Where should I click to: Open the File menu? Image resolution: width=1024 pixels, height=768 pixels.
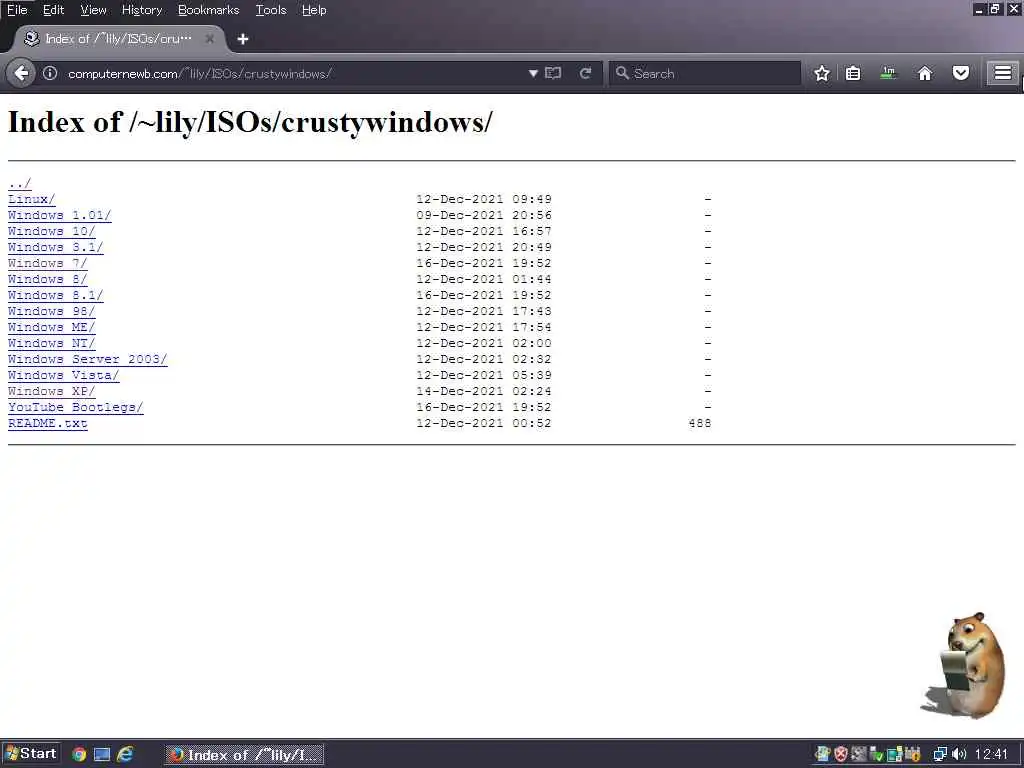(x=17, y=10)
